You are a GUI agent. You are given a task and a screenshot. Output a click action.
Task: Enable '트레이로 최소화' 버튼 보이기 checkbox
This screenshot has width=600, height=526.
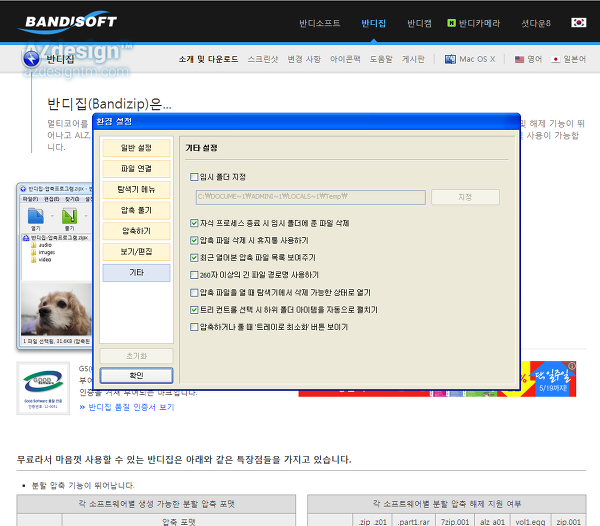click(194, 327)
